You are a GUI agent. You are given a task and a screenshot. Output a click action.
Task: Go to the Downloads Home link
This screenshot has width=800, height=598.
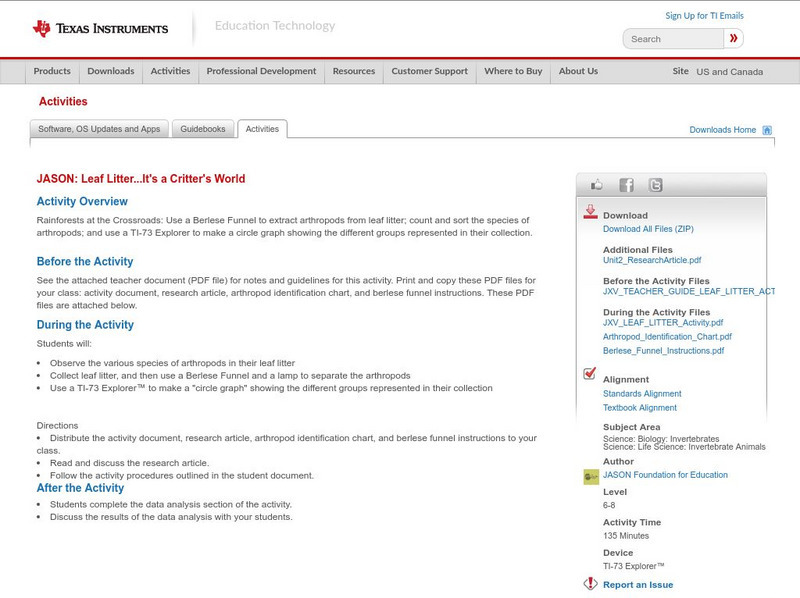(722, 130)
